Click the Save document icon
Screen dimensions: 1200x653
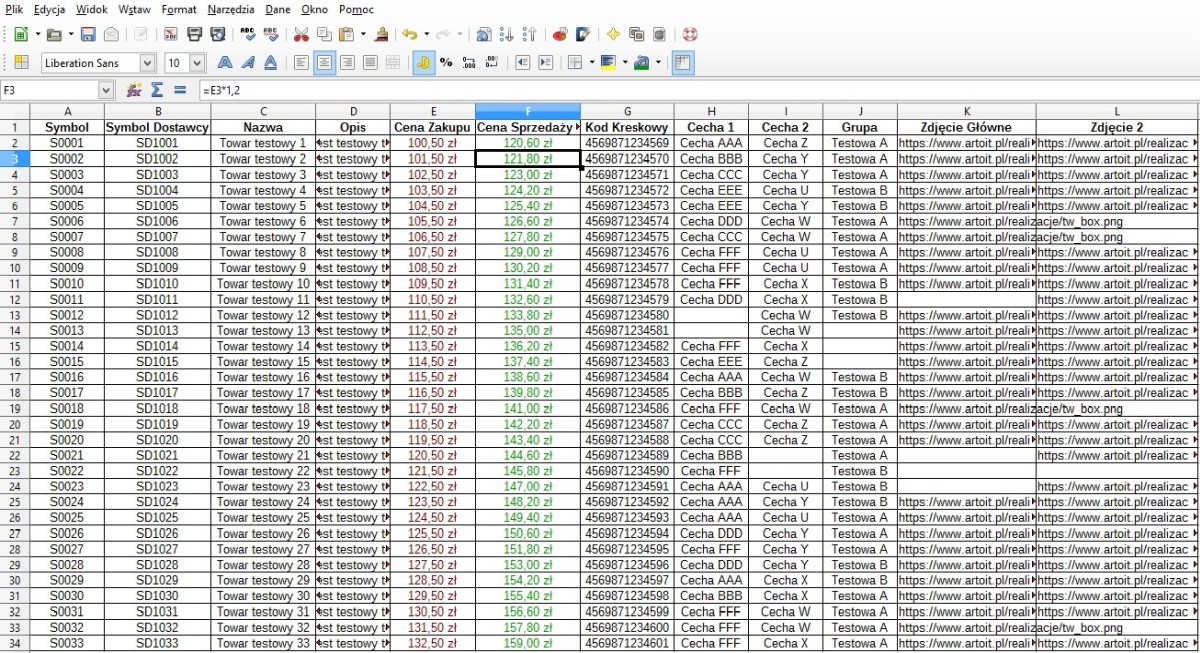[88, 34]
